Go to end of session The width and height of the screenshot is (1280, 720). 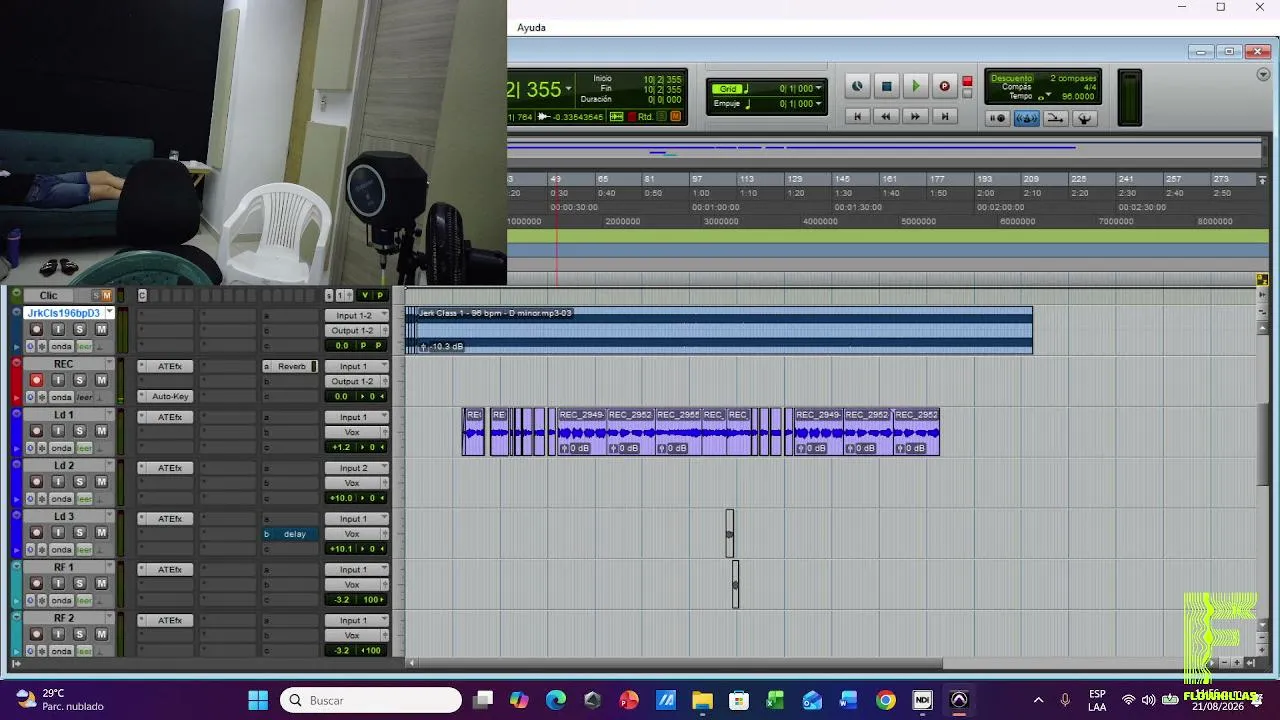944,116
